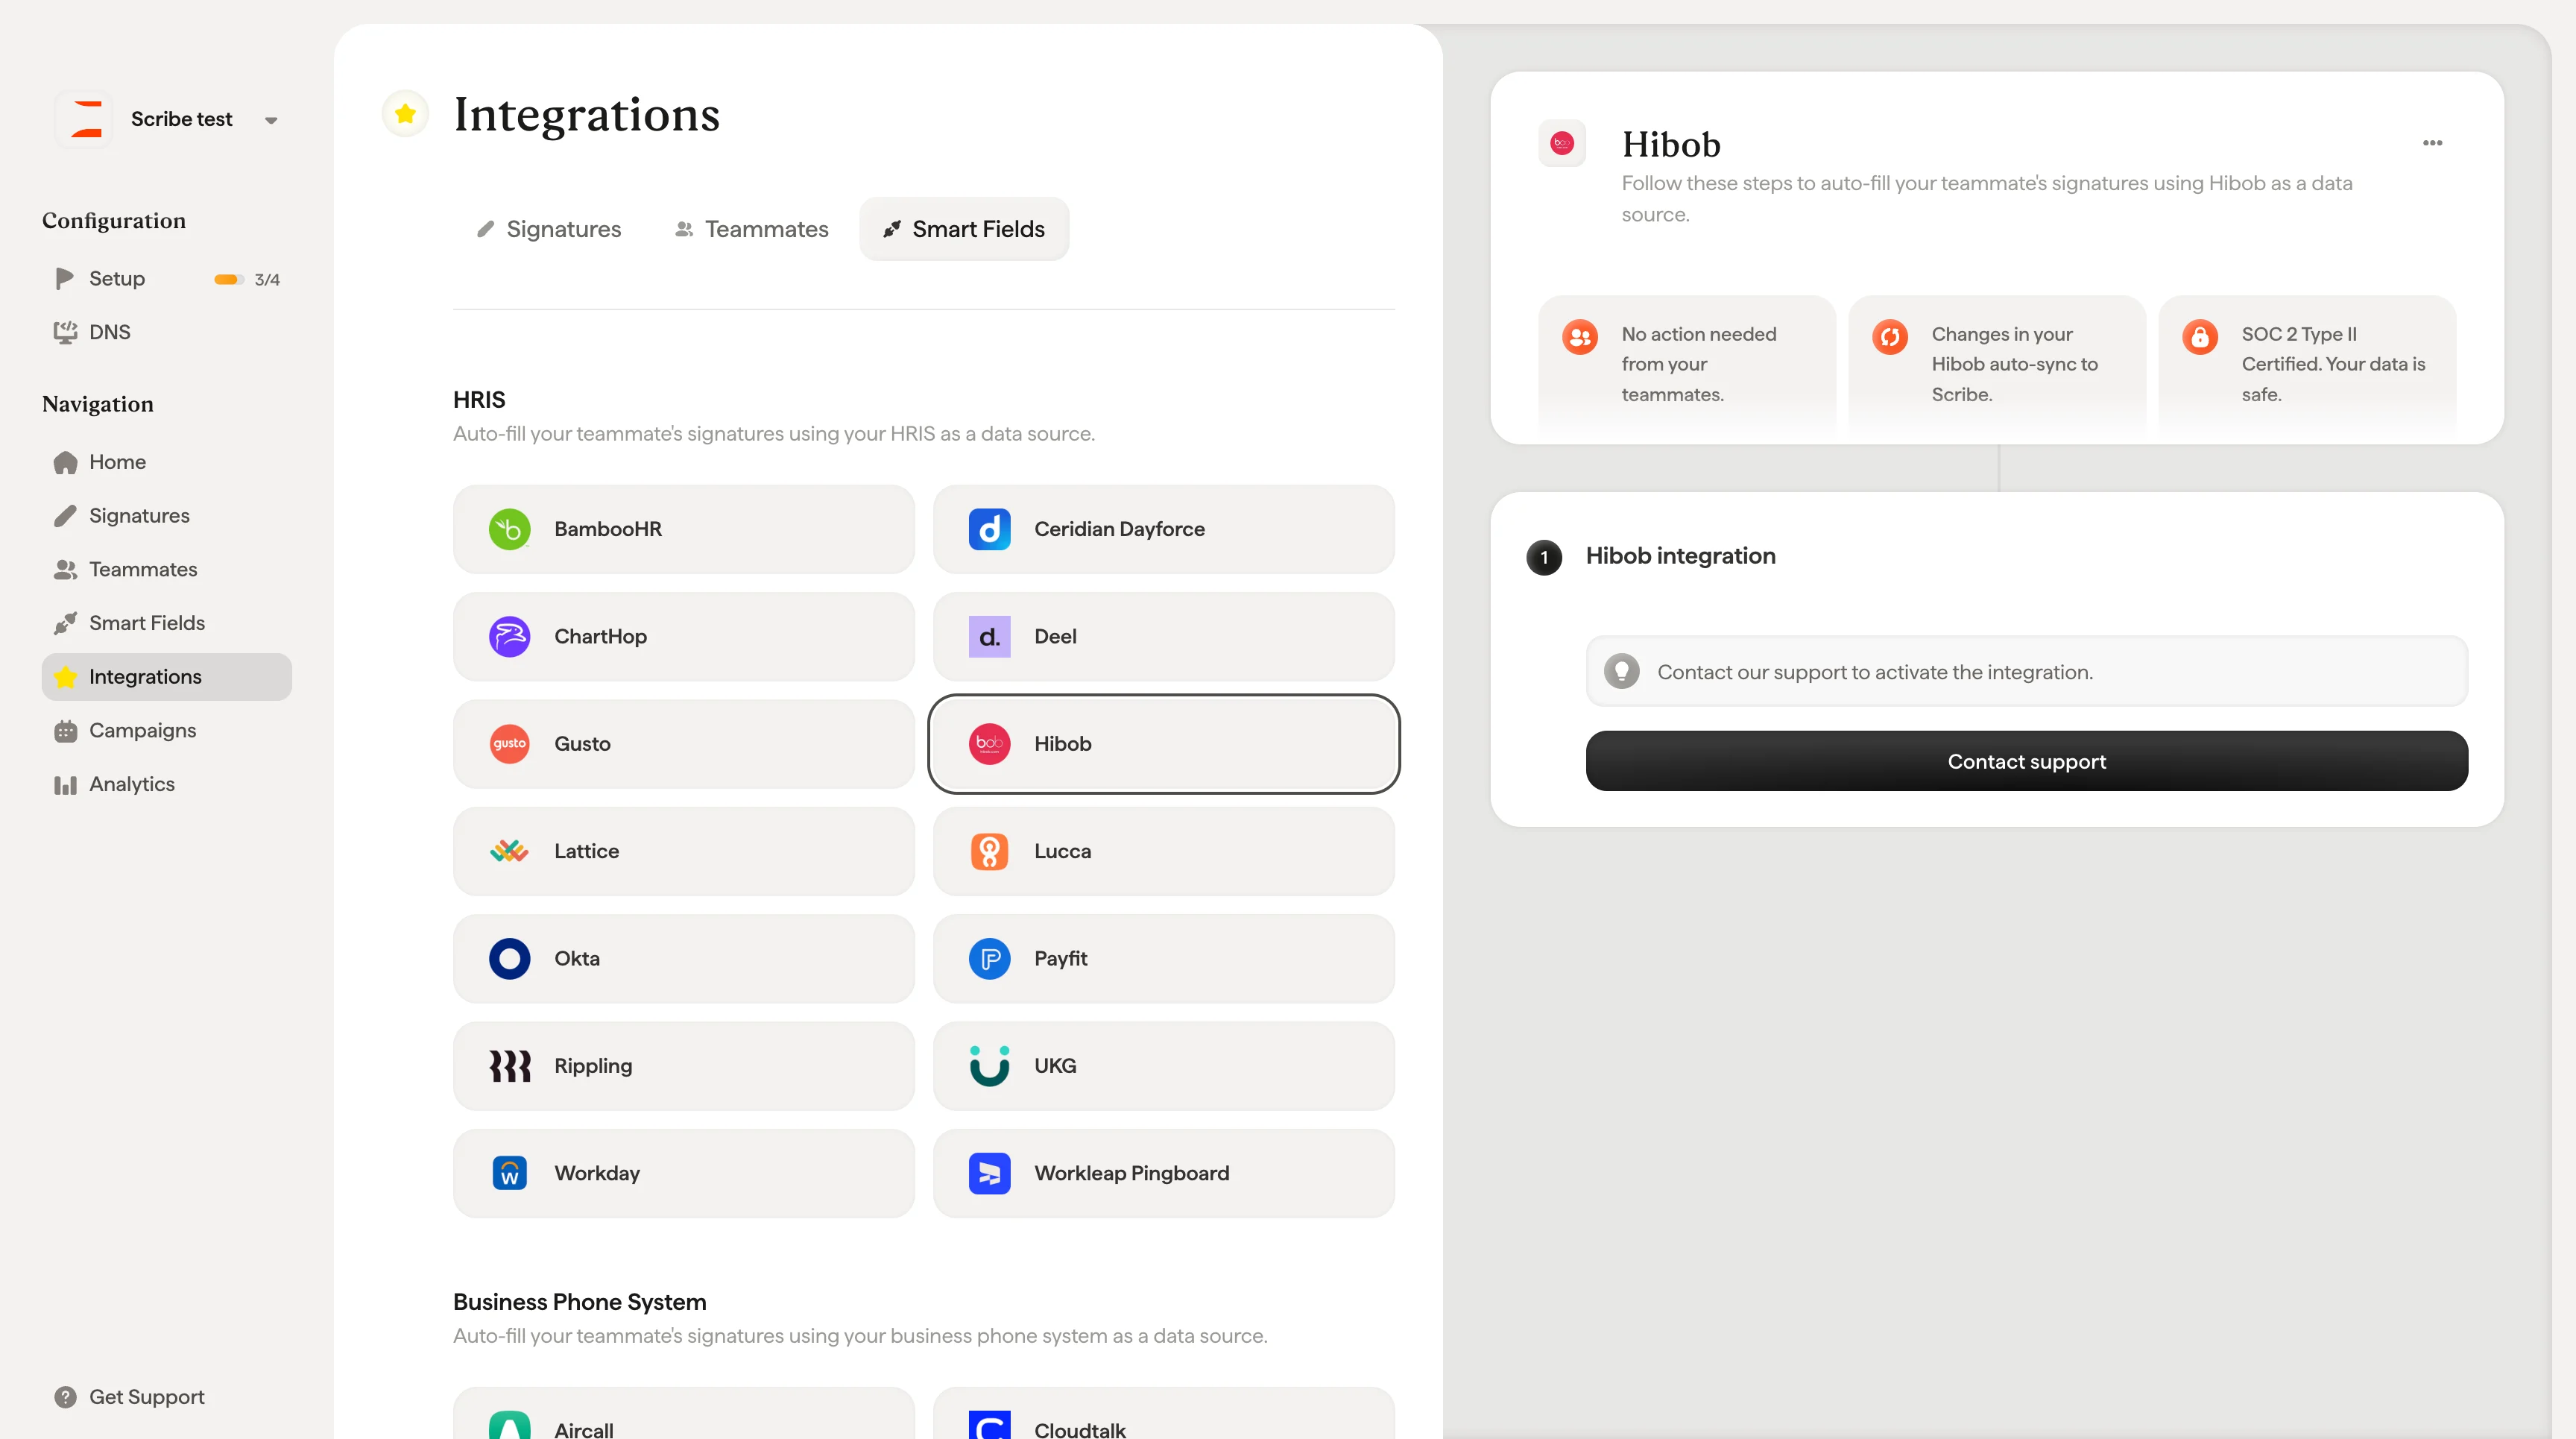The image size is (2576, 1439).
Task: Select the Hibob integration card
Action: (1164, 744)
